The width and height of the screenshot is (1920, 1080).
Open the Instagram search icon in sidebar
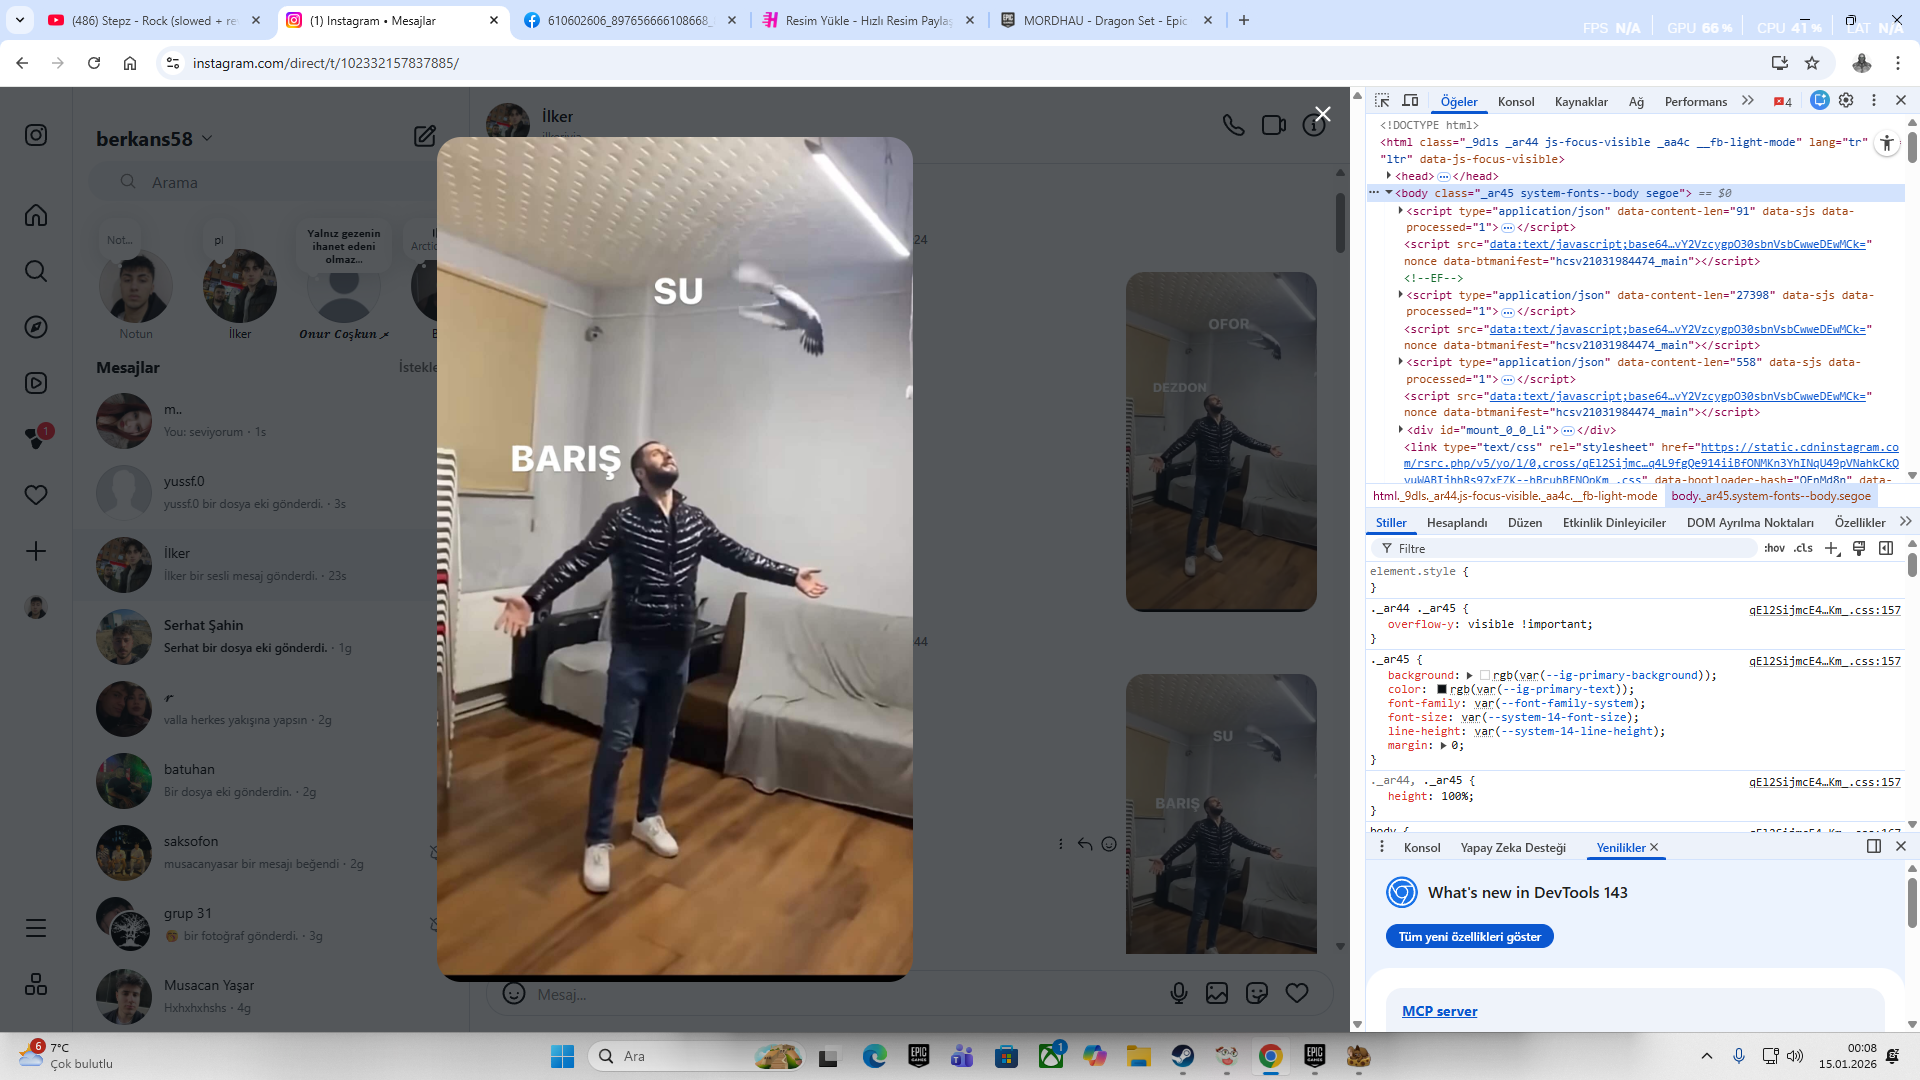coord(36,271)
